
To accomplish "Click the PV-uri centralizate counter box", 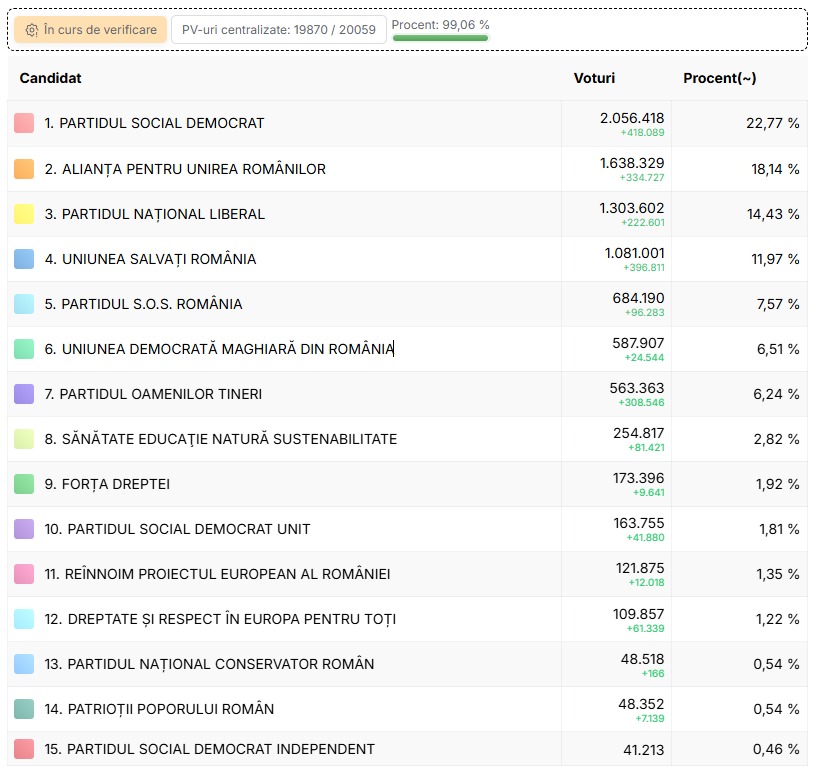I will tap(278, 30).
